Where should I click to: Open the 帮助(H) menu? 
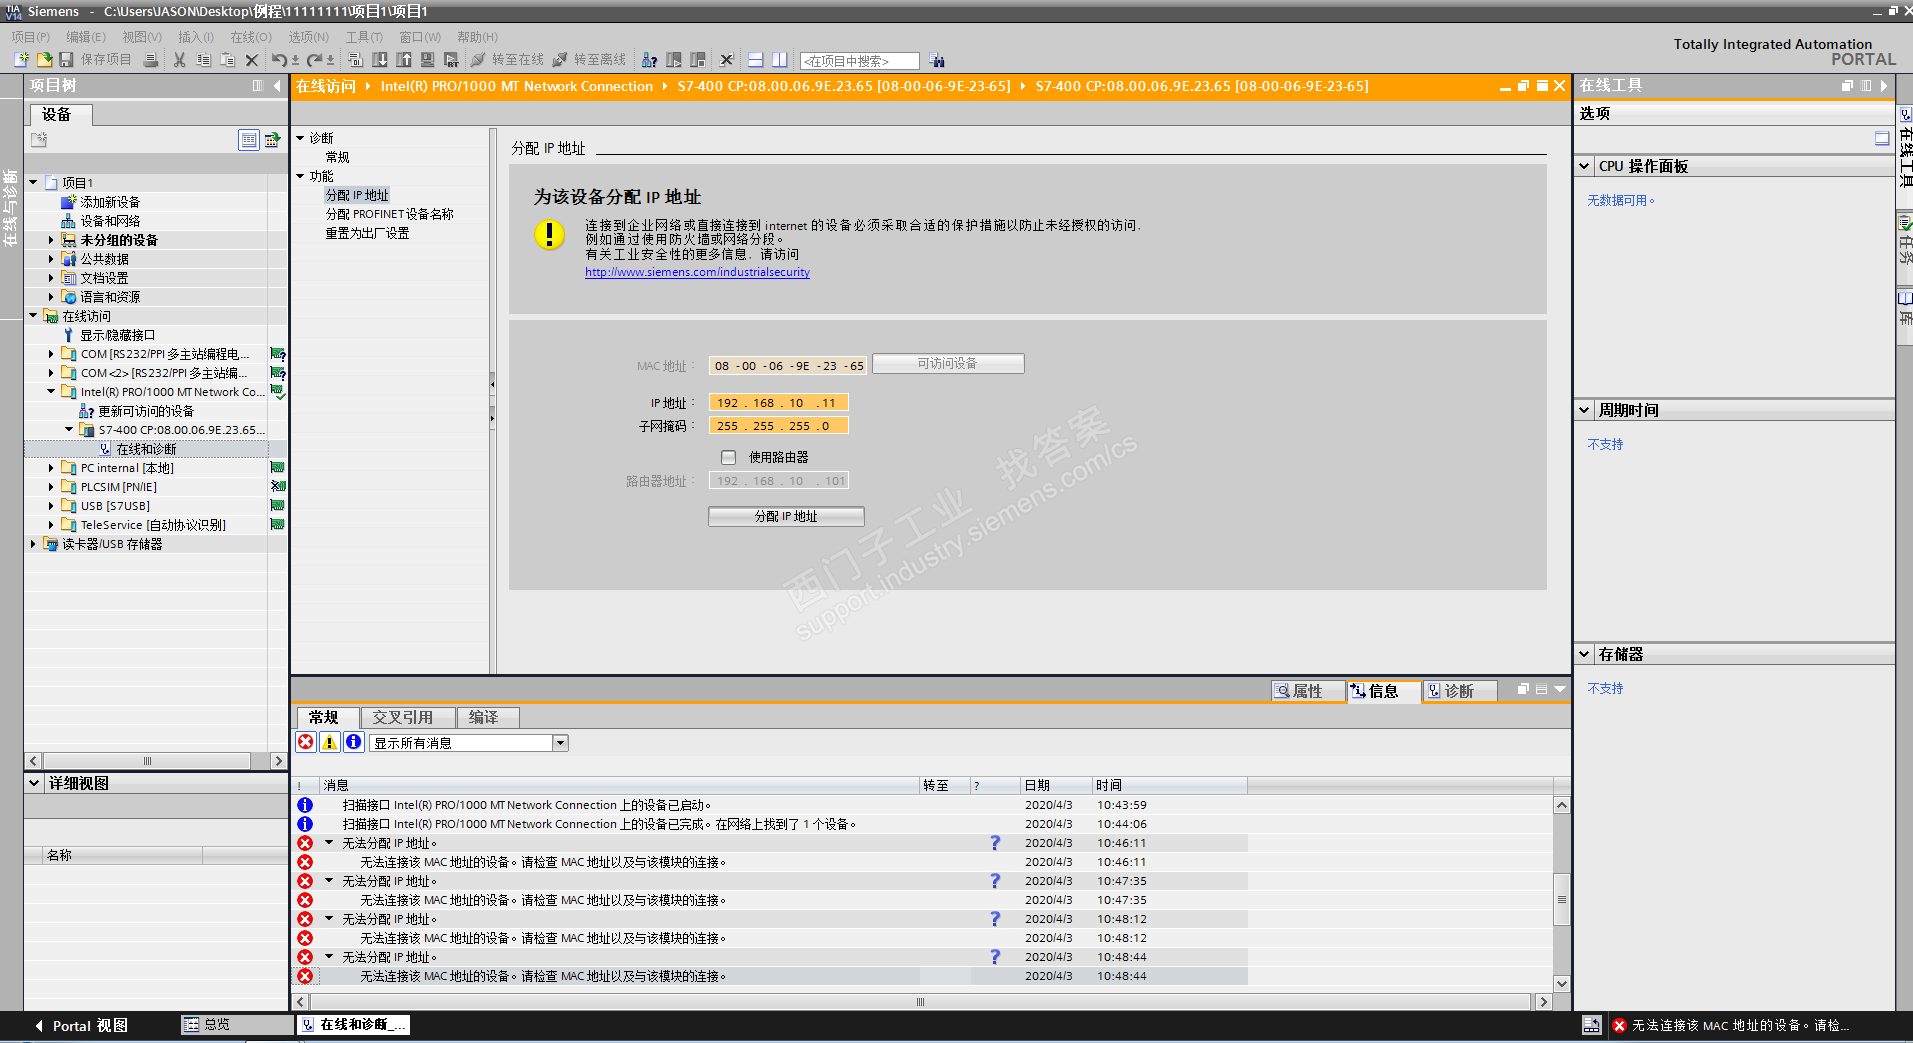pos(477,37)
